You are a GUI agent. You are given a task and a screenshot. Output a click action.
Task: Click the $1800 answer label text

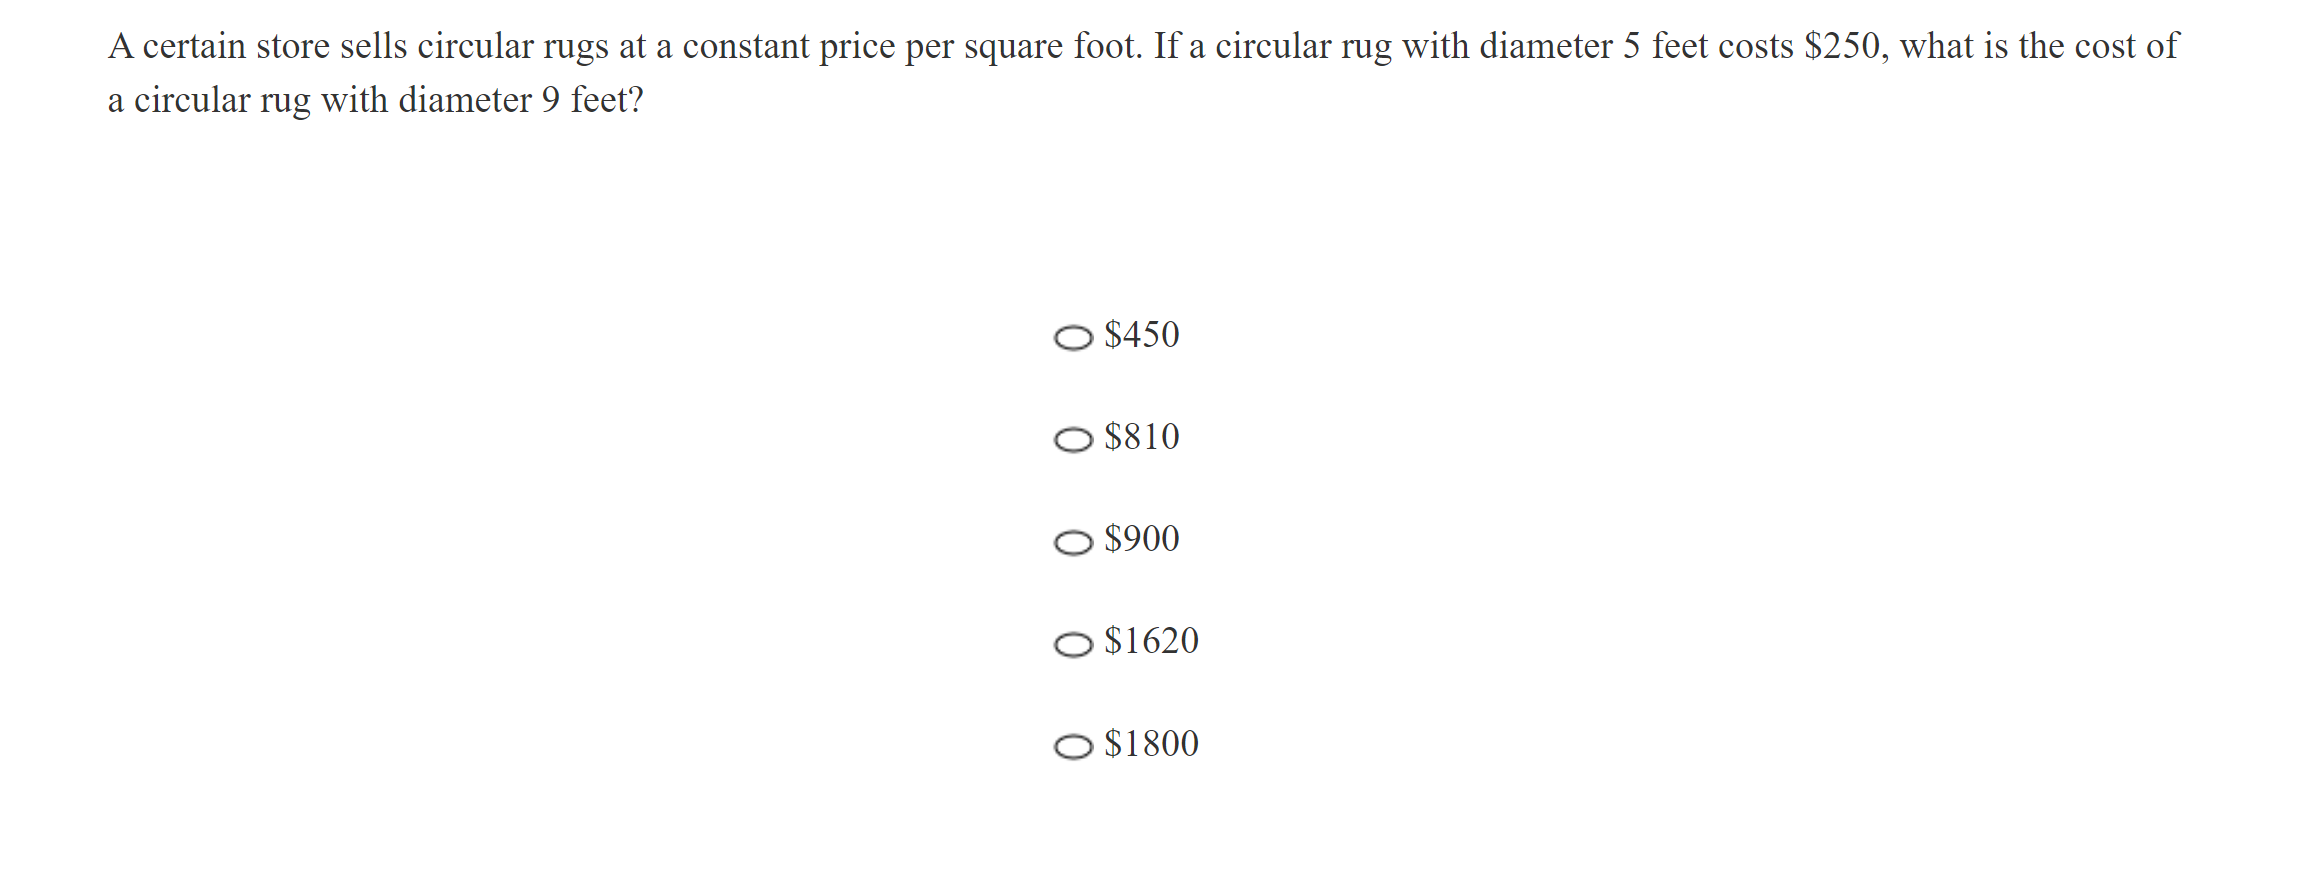[x=1151, y=744]
